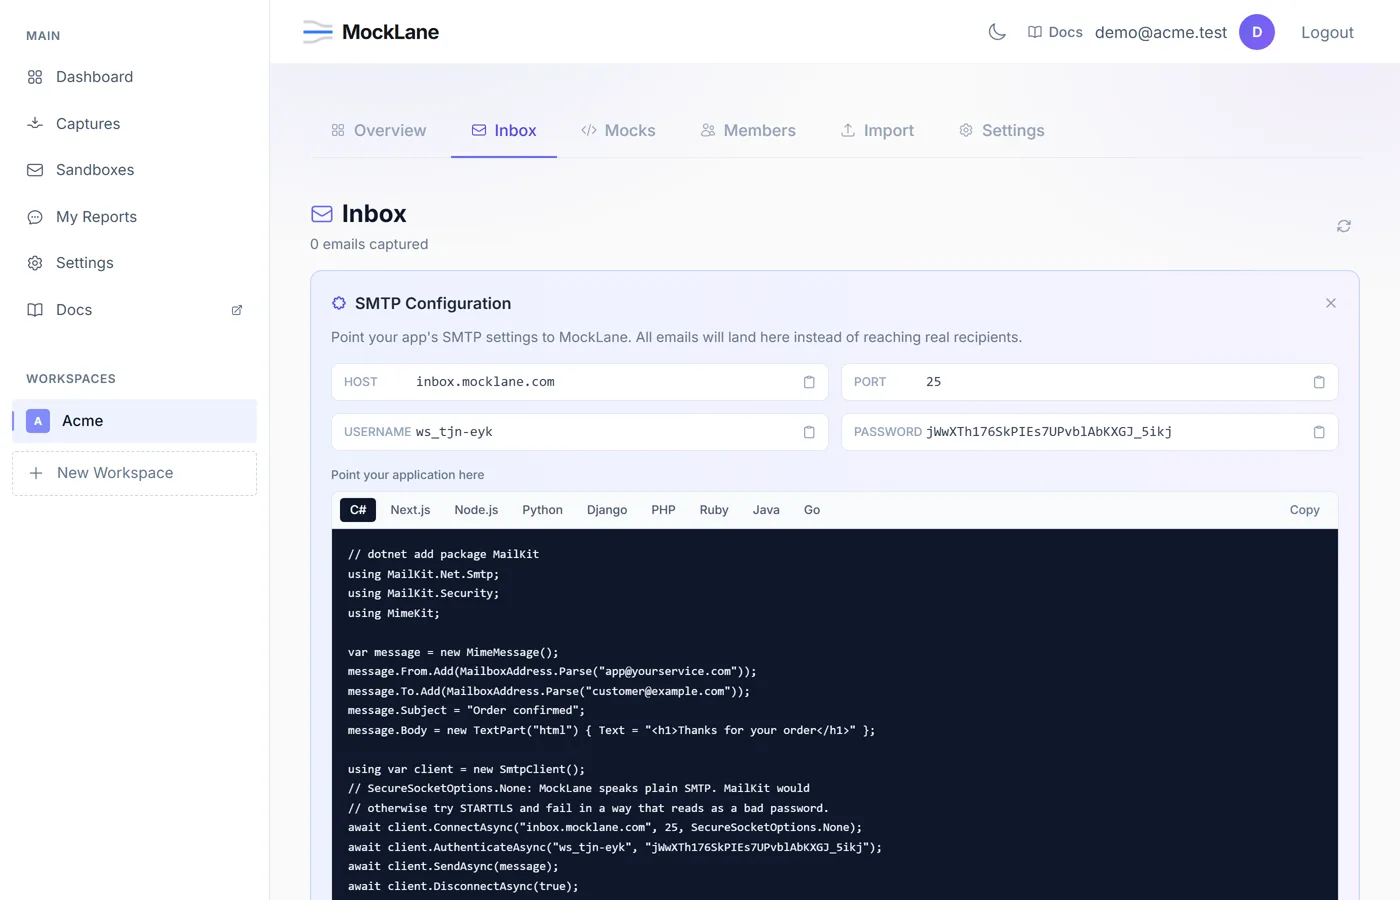This screenshot has width=1400, height=900.
Task: Open the user avatar D menu
Action: [1257, 32]
